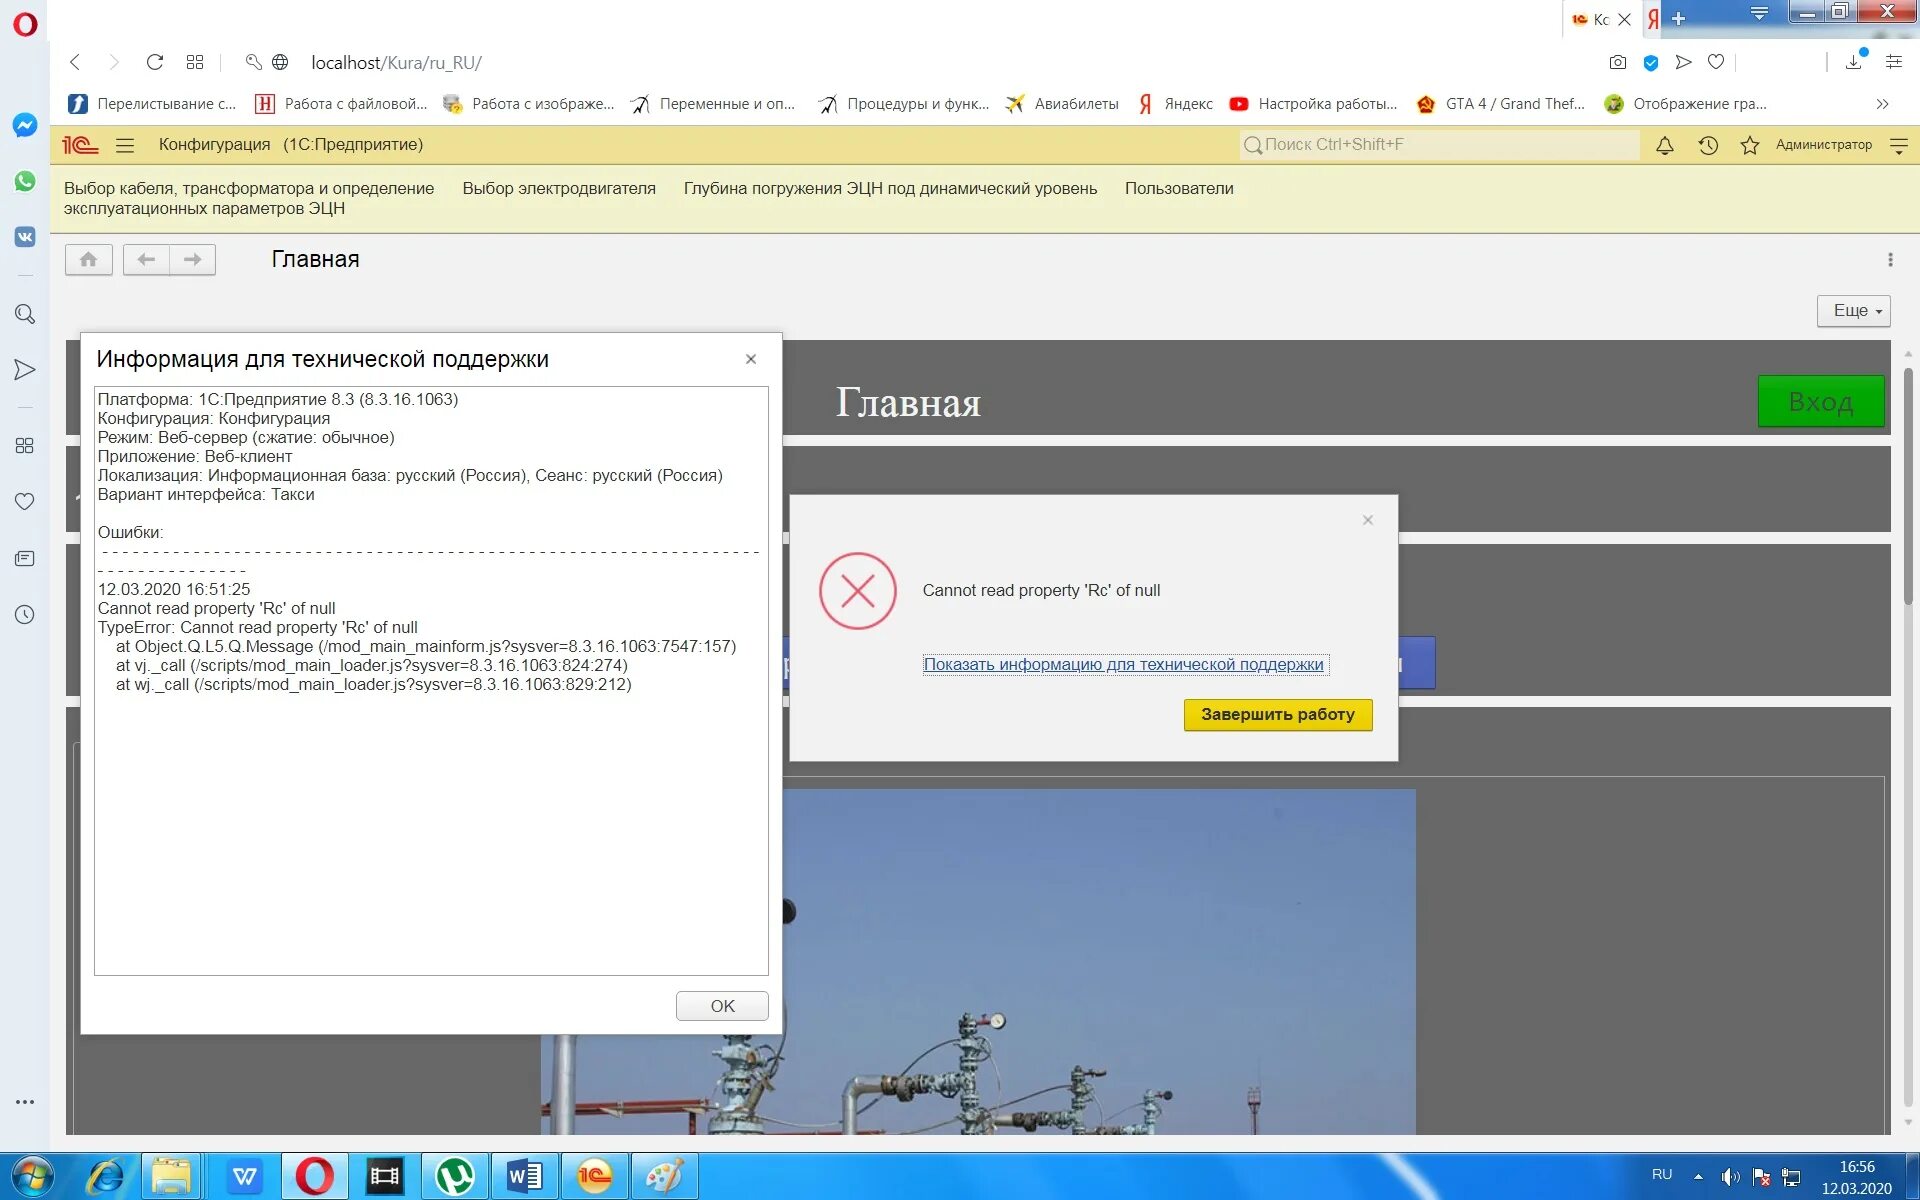
Task: Click the favorites star icon
Action: 1749,146
